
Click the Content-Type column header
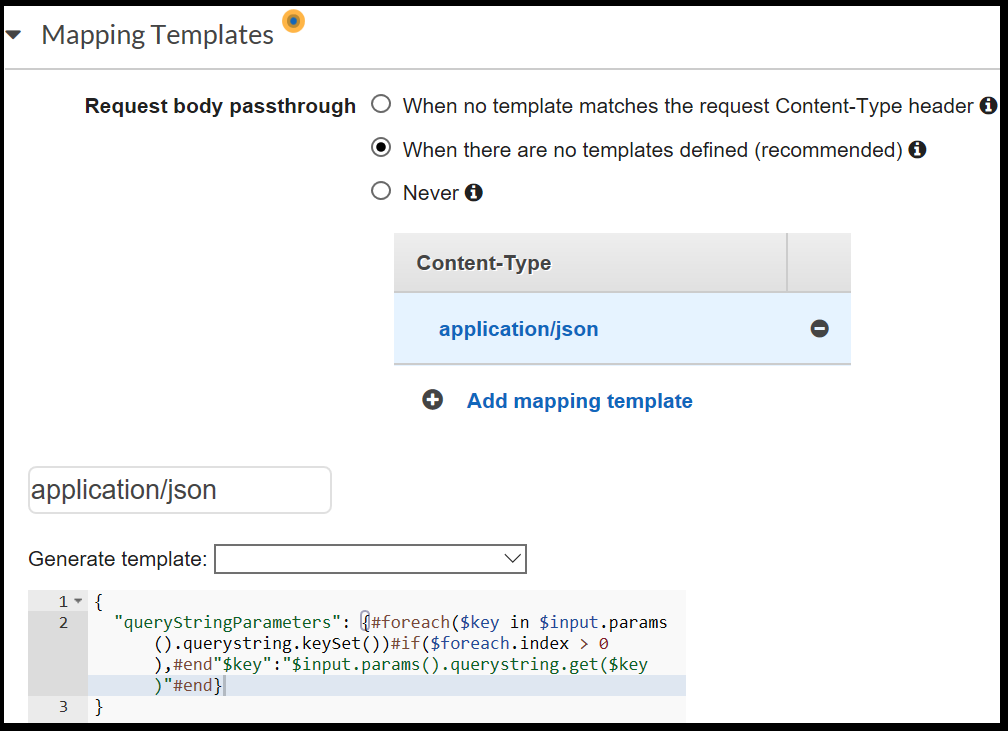(484, 263)
